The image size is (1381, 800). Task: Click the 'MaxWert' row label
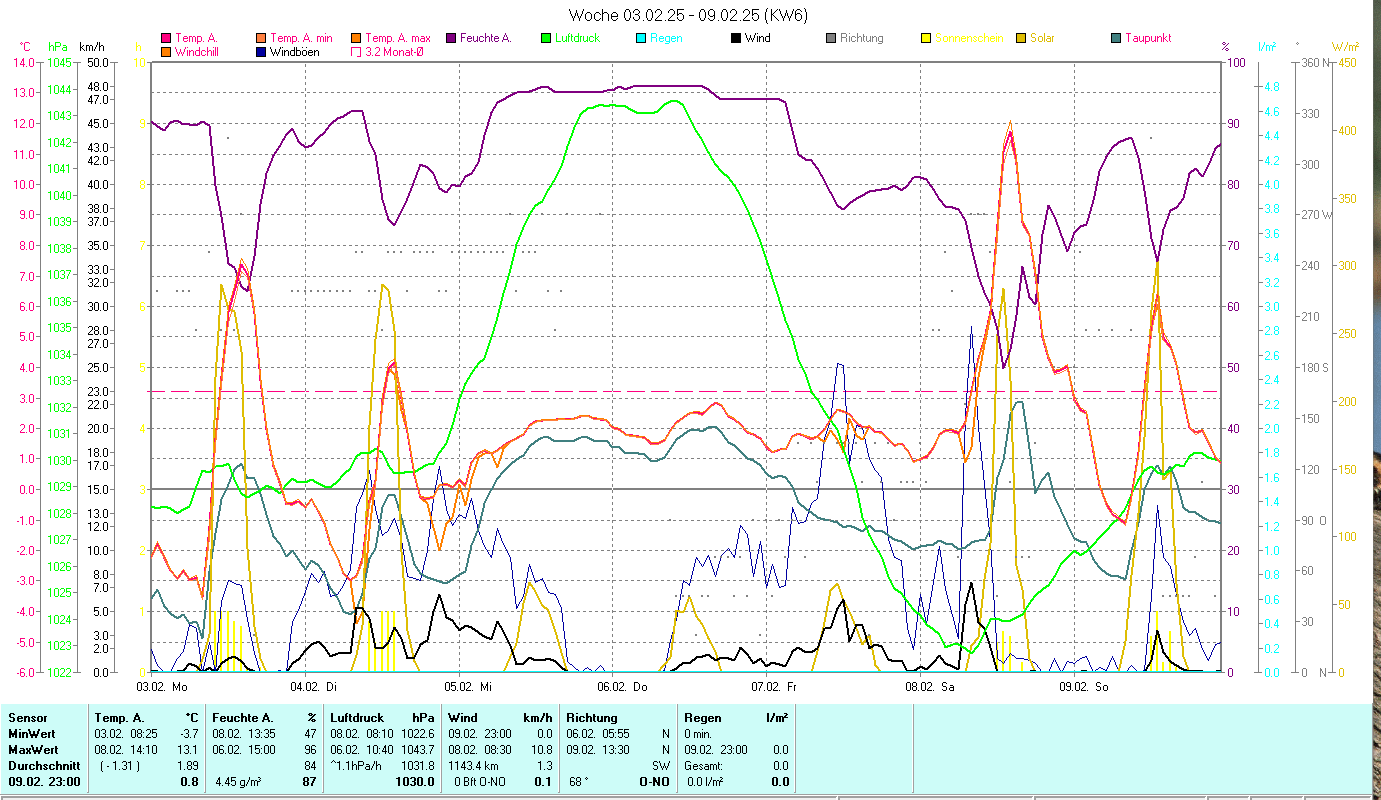coord(33,750)
